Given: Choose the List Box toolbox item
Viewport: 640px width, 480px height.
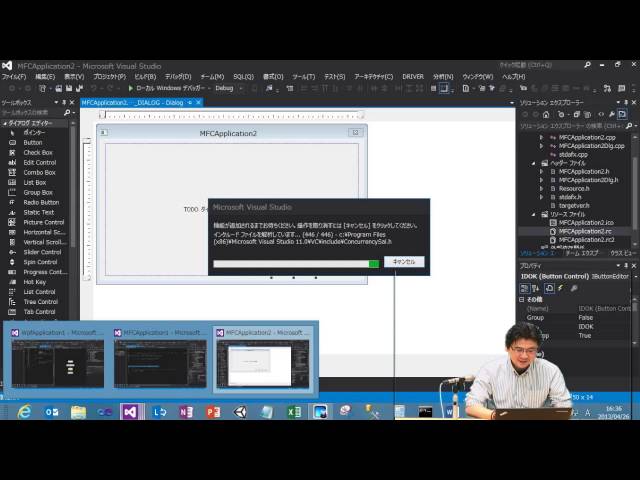Looking at the screenshot, I should pyautogui.click(x=35, y=182).
